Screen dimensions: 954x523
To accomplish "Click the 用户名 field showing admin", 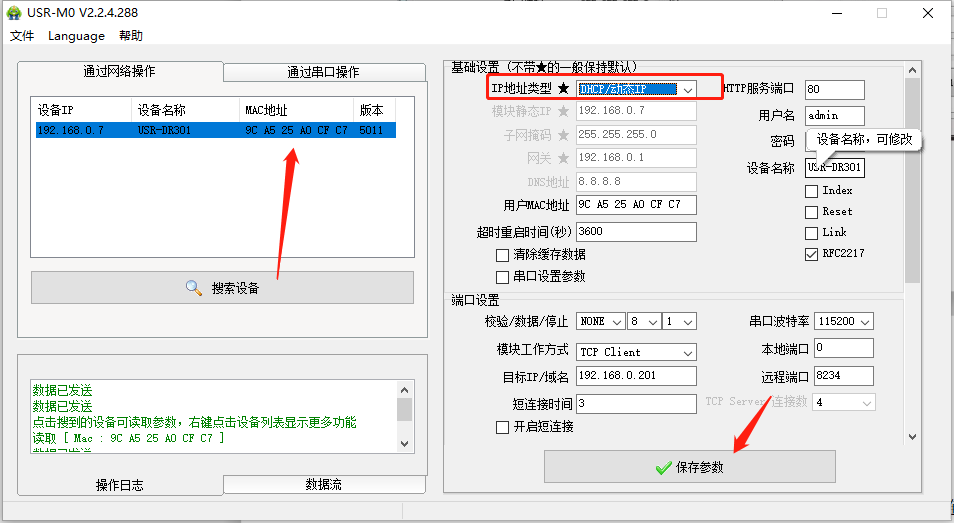I will 835,116.
